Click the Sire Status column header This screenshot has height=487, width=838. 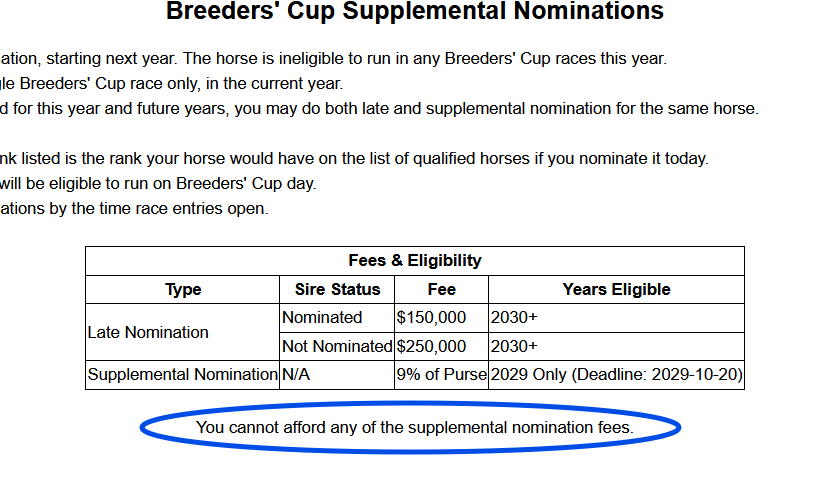tap(337, 289)
